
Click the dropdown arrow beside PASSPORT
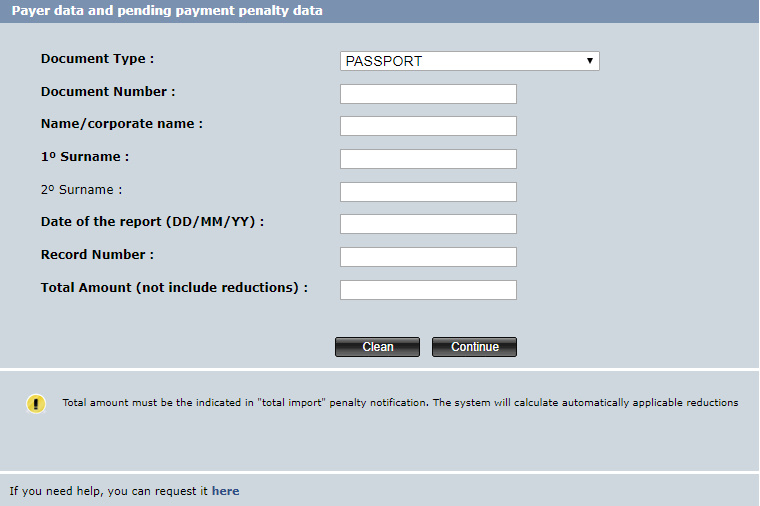pyautogui.click(x=589, y=61)
